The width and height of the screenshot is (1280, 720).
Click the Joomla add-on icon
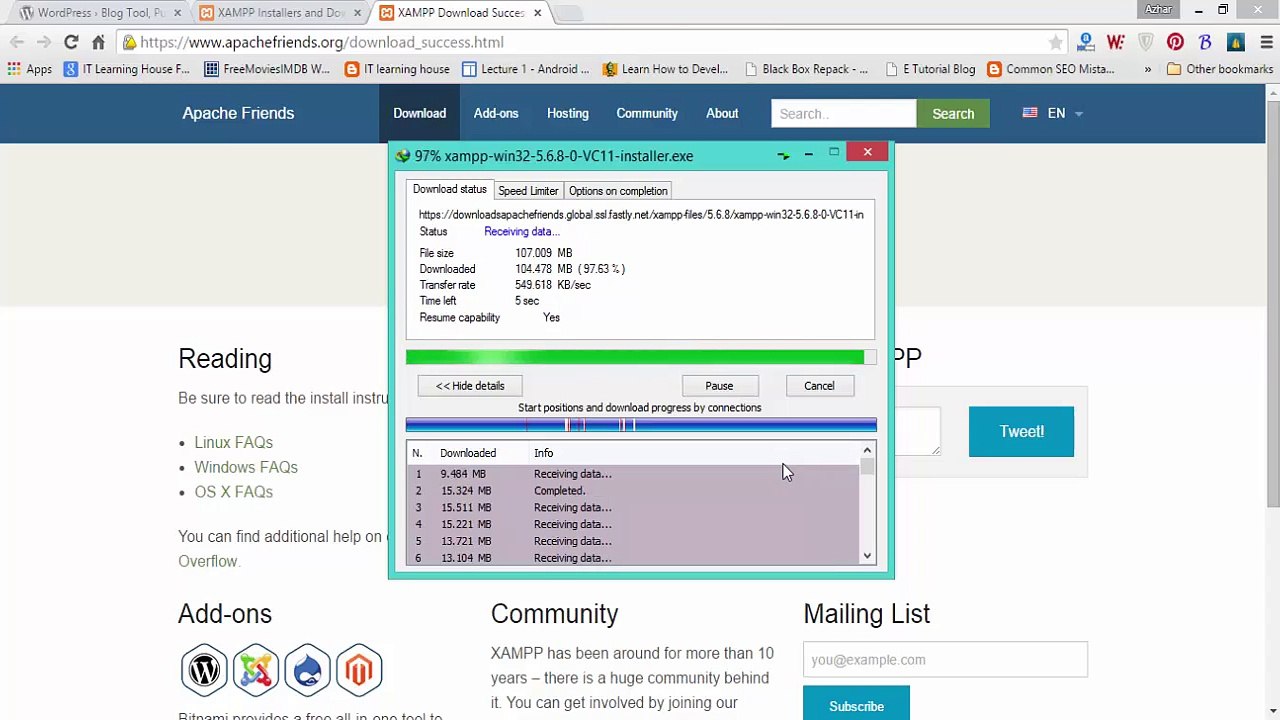(256, 670)
